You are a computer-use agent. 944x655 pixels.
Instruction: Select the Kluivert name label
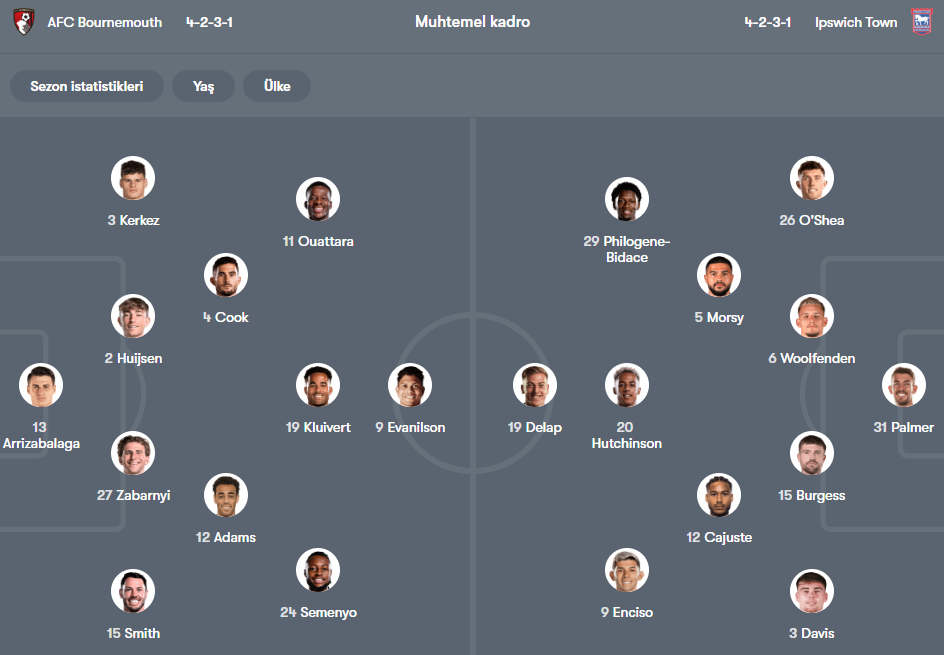coord(318,427)
